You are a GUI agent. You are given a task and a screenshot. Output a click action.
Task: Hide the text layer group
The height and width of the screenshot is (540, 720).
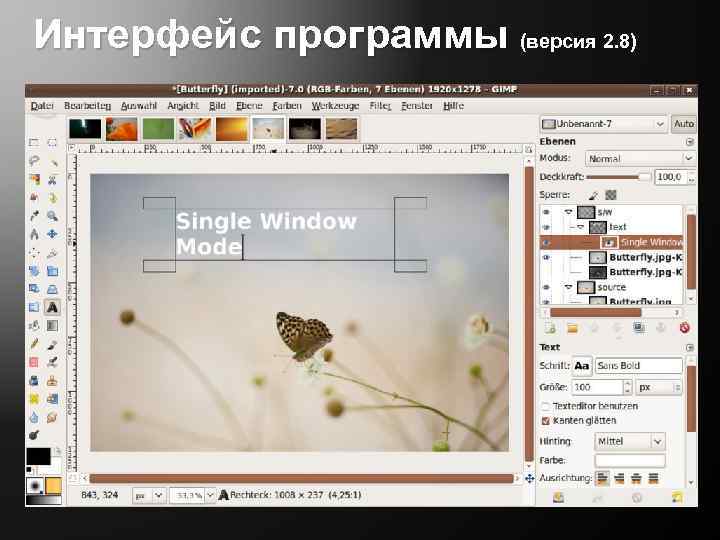tap(546, 227)
